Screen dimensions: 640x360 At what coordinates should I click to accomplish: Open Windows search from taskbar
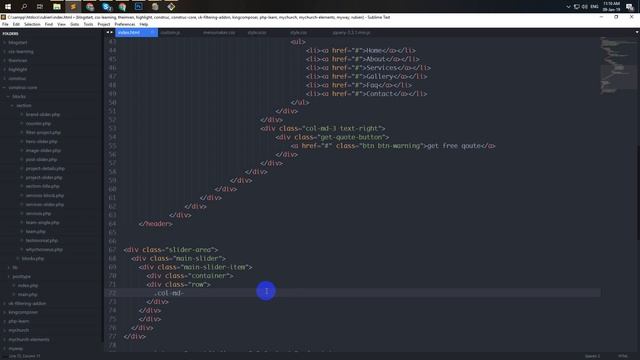(x=24, y=6)
